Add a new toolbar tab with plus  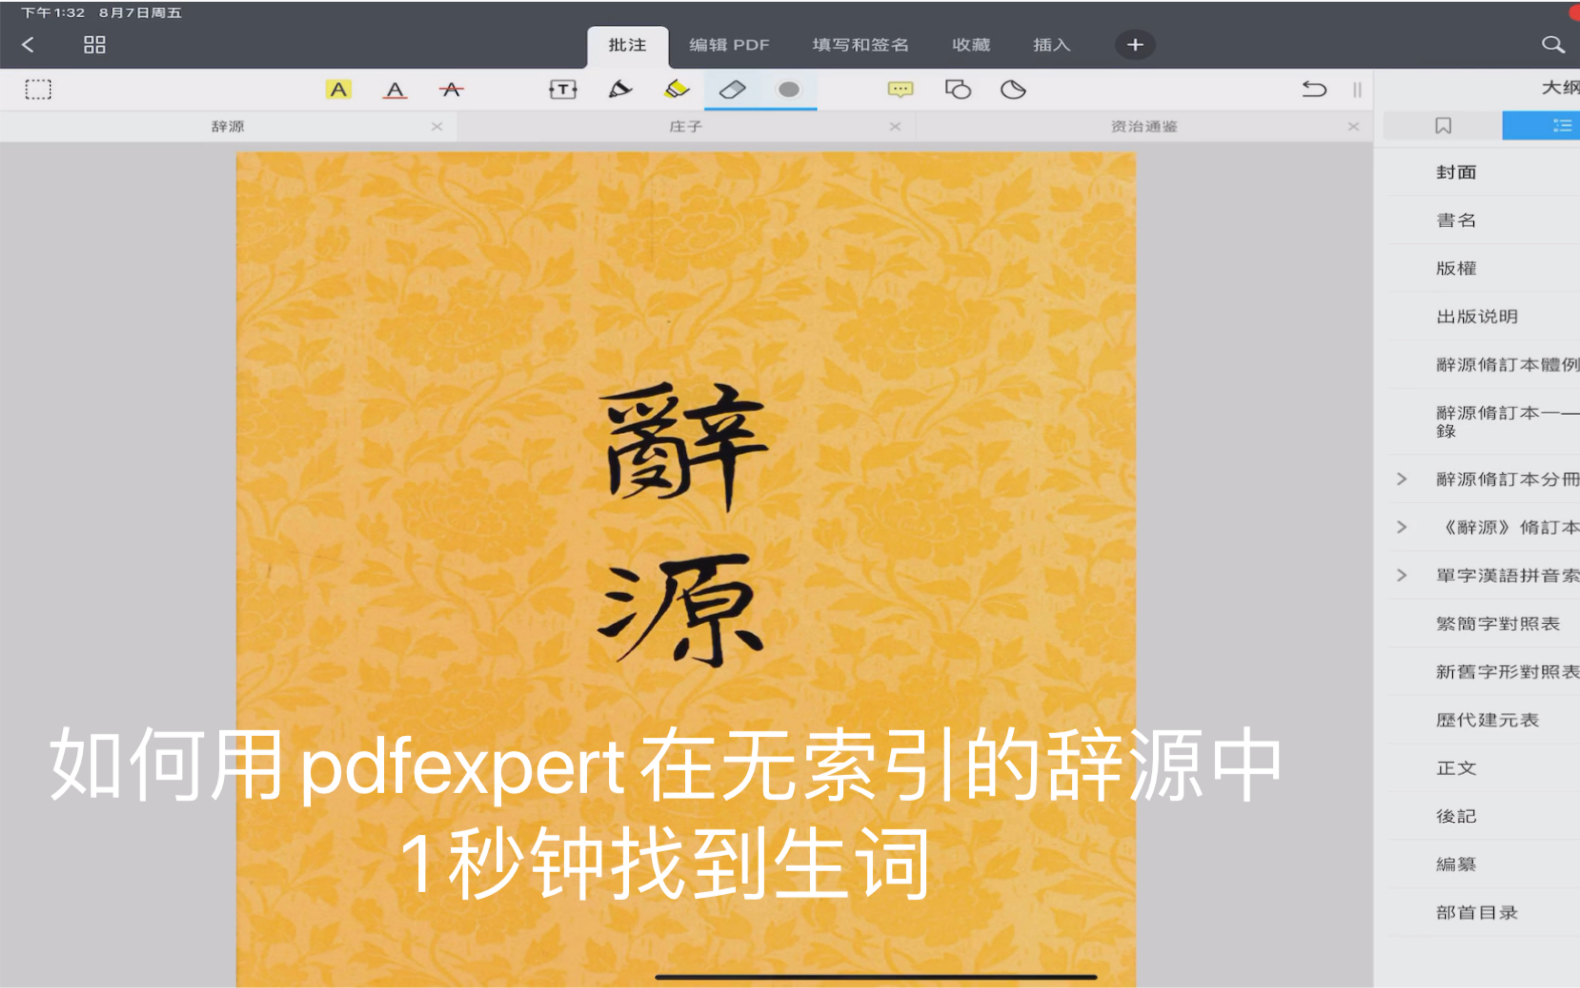[x=1135, y=45]
